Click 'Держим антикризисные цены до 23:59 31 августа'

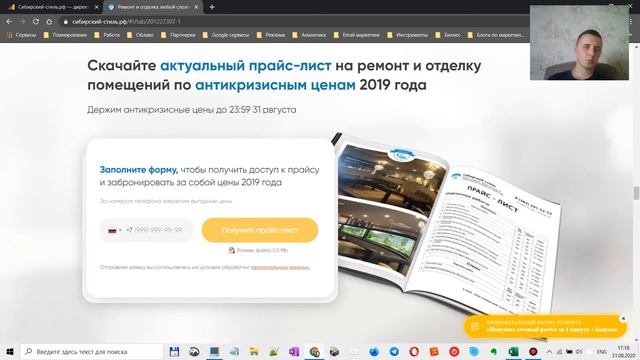(x=191, y=110)
